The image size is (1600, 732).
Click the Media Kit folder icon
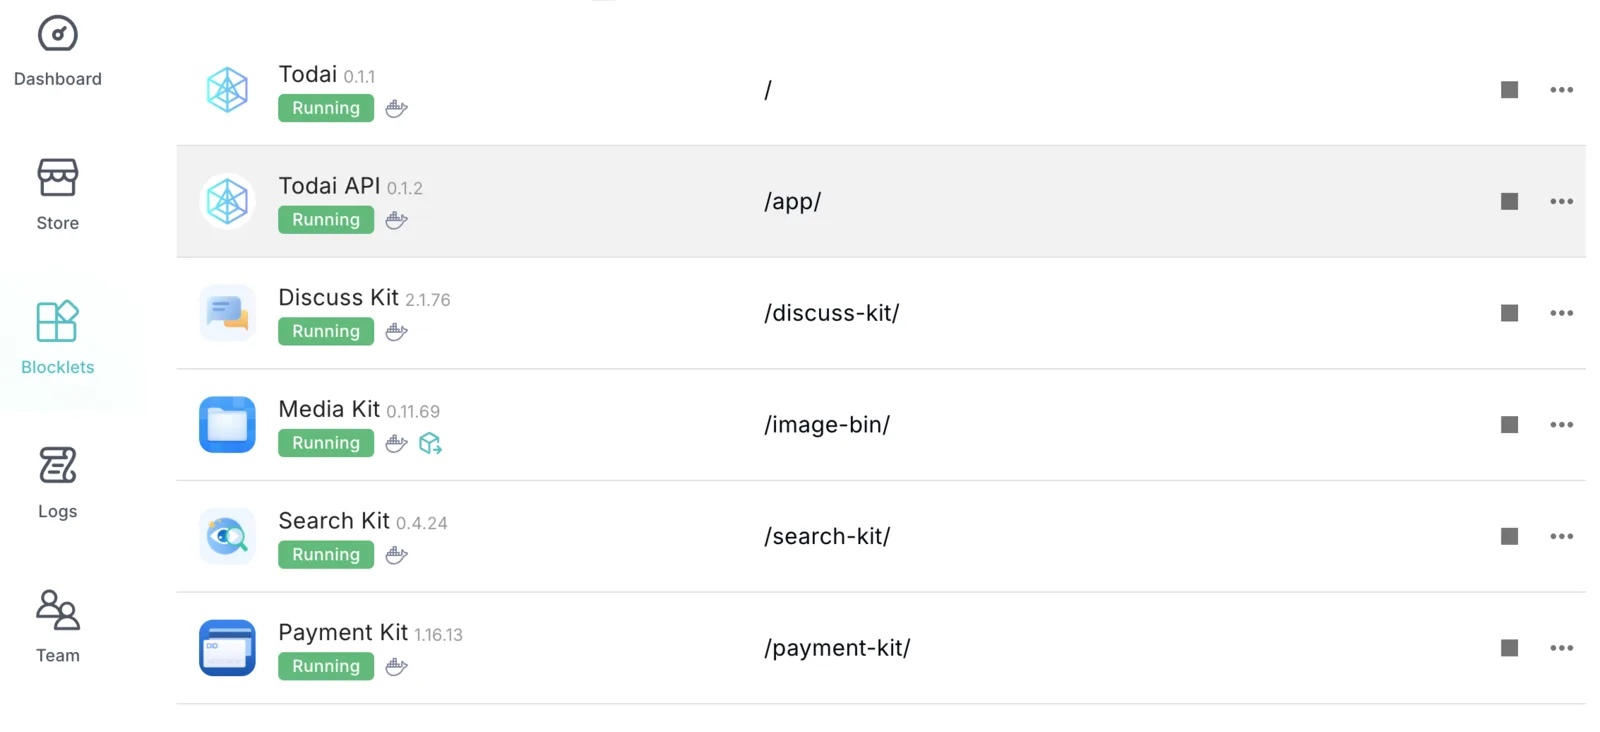coord(227,425)
